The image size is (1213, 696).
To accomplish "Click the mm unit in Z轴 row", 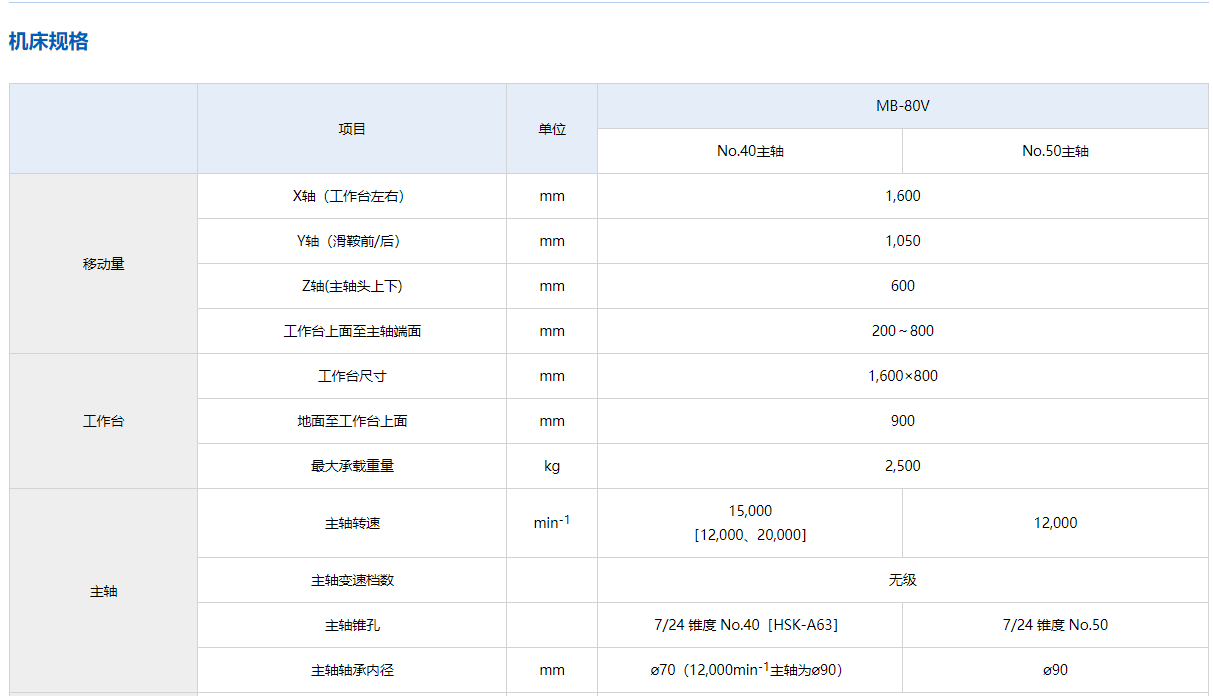I will [552, 286].
